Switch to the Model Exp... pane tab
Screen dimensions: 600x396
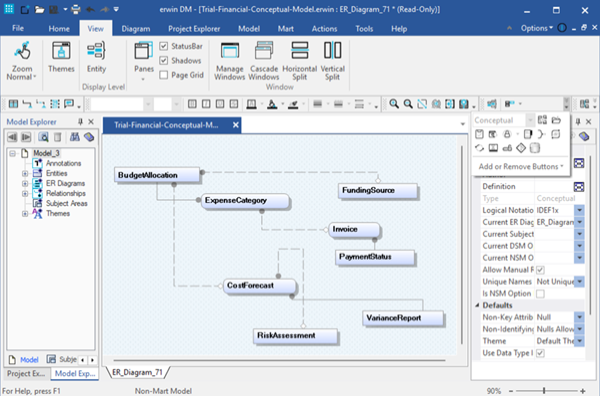(75, 373)
